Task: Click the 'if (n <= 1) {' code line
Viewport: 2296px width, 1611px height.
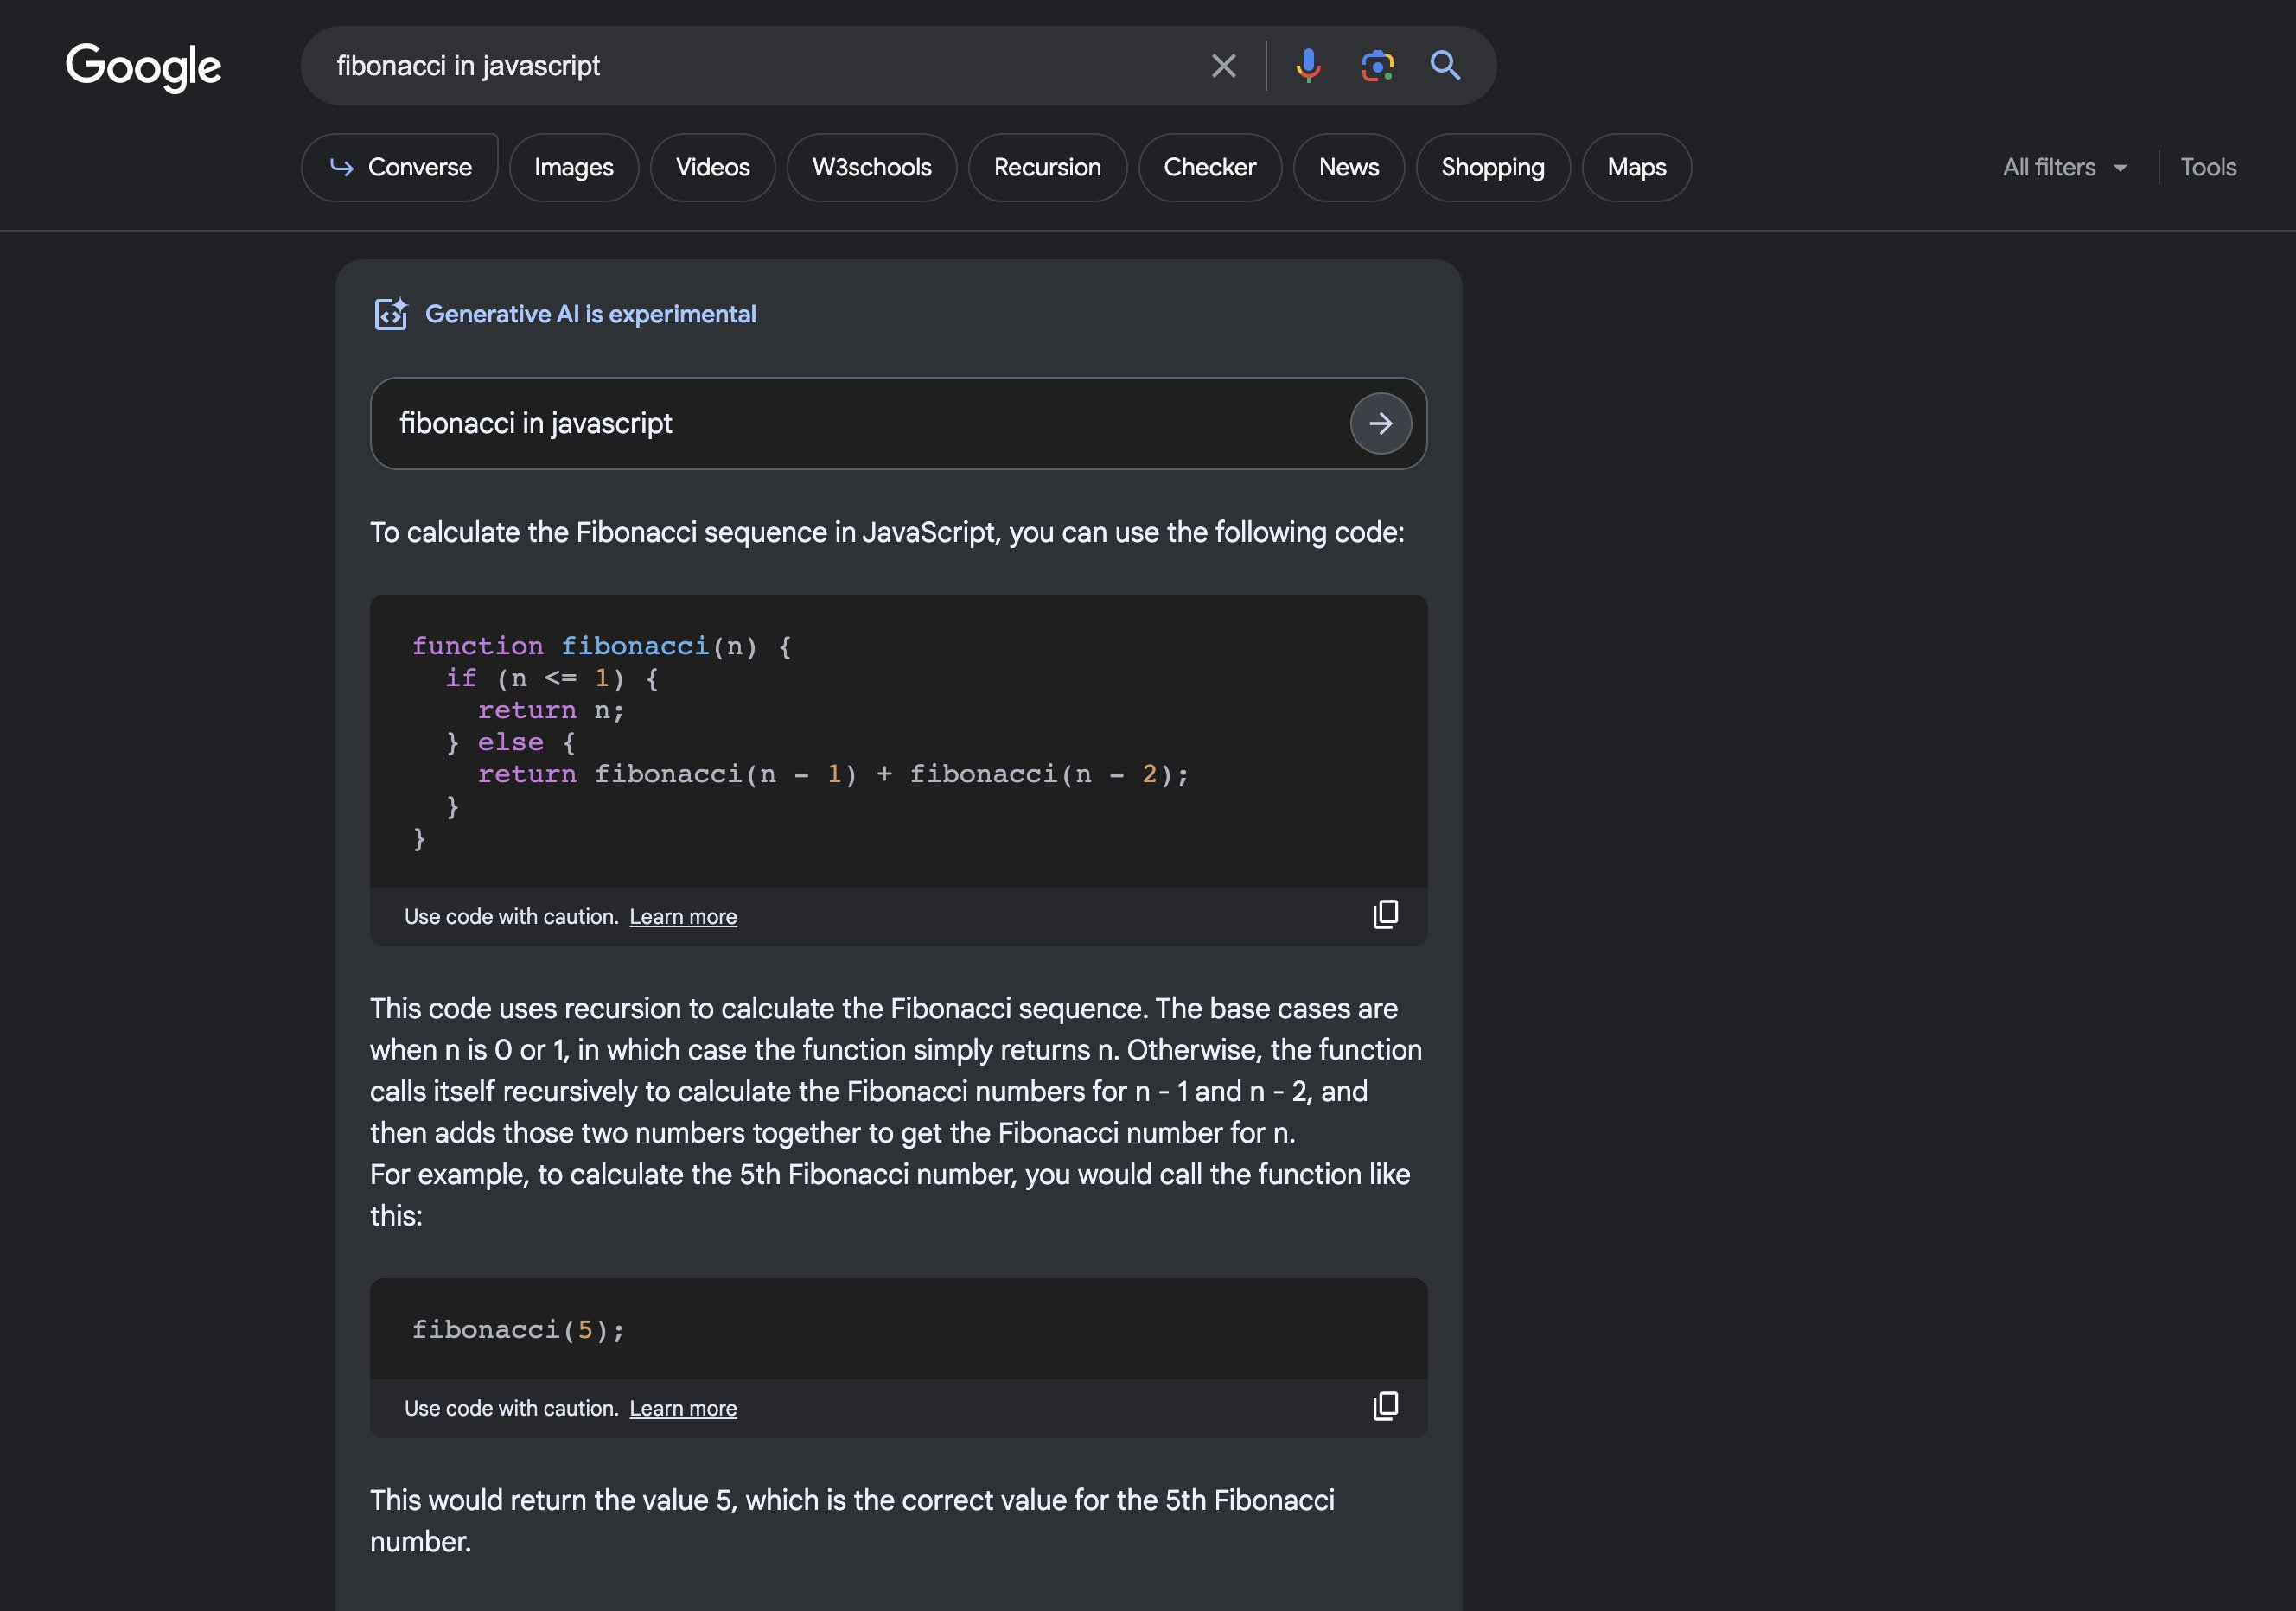Action: pyautogui.click(x=552, y=679)
